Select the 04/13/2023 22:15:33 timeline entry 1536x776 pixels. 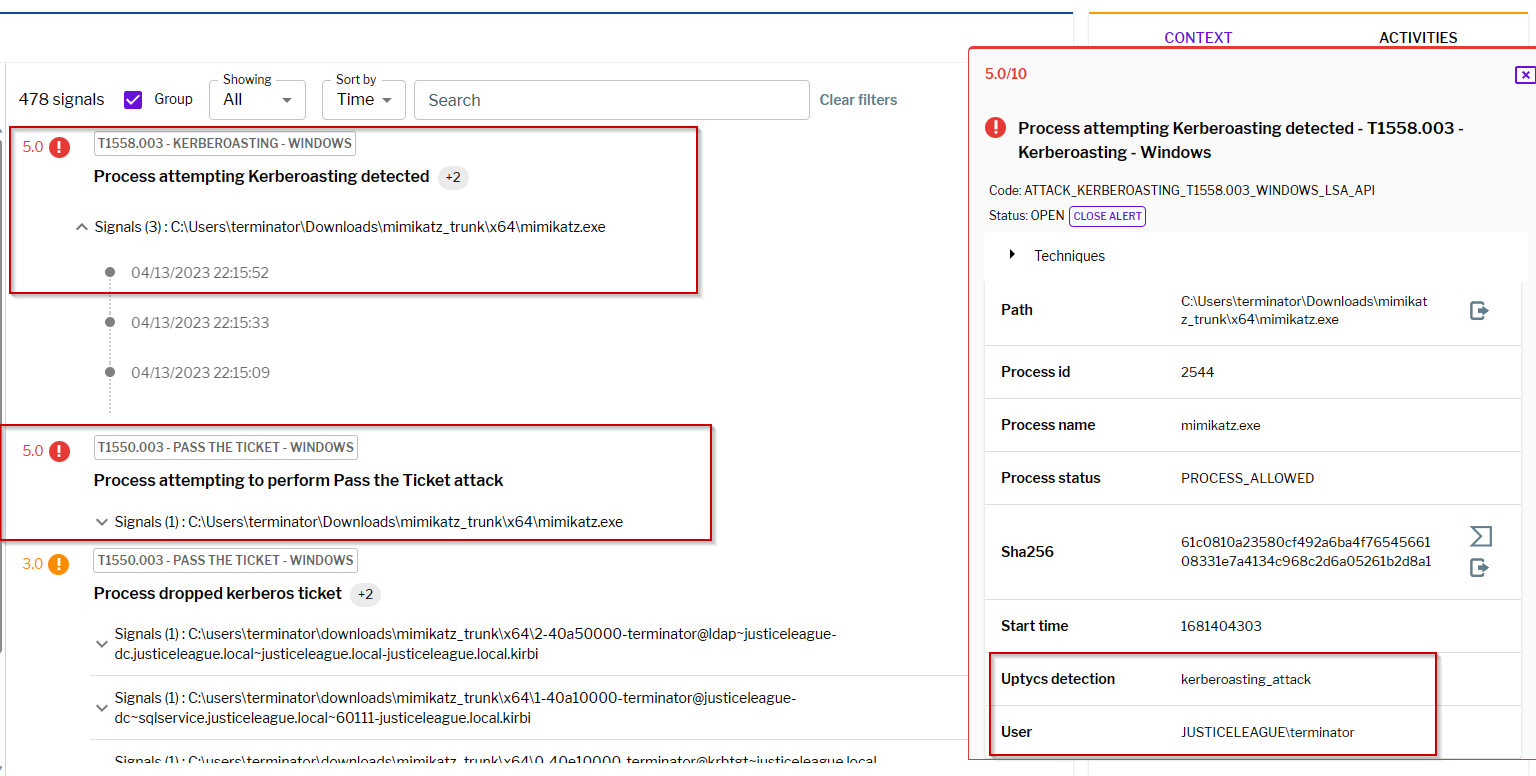tap(200, 323)
